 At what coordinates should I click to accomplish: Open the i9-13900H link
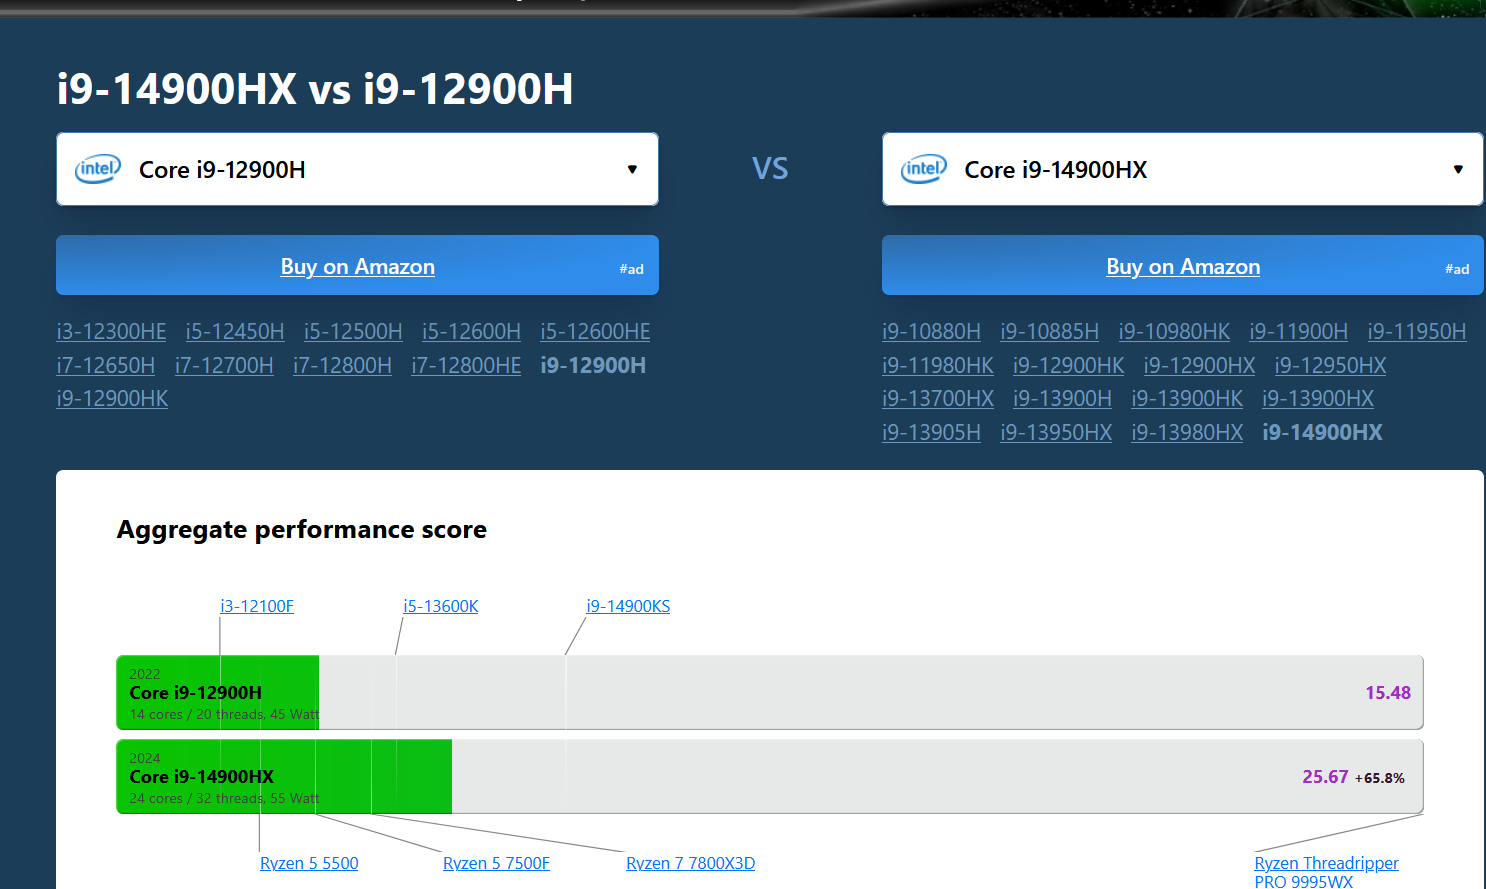tap(1062, 398)
